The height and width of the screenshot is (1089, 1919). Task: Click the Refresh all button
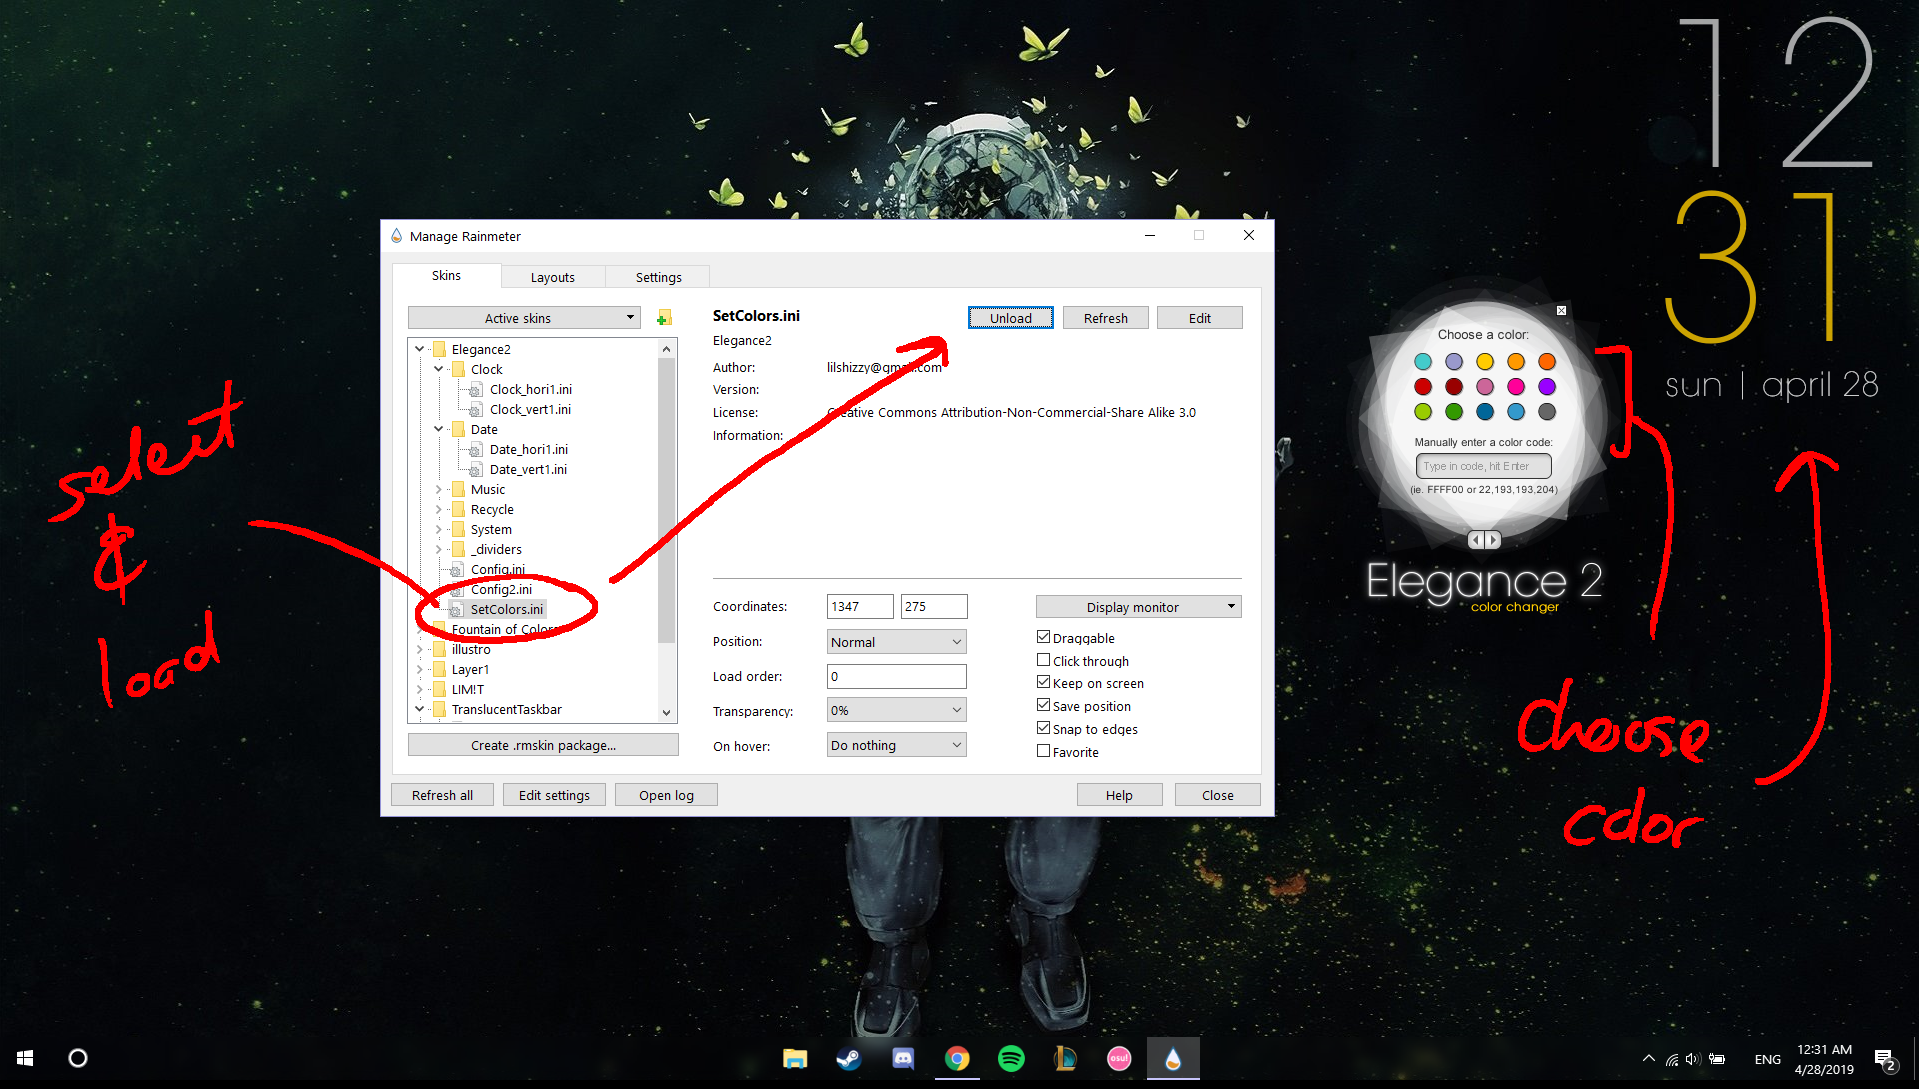tap(442, 794)
